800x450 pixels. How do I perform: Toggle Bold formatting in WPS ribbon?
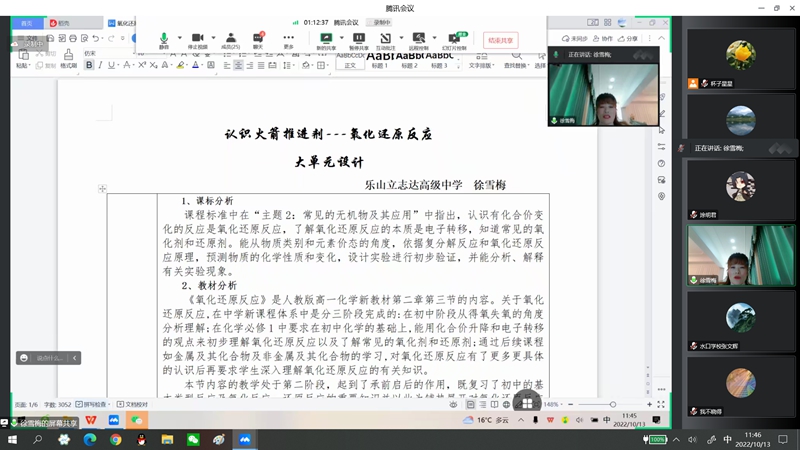point(89,65)
